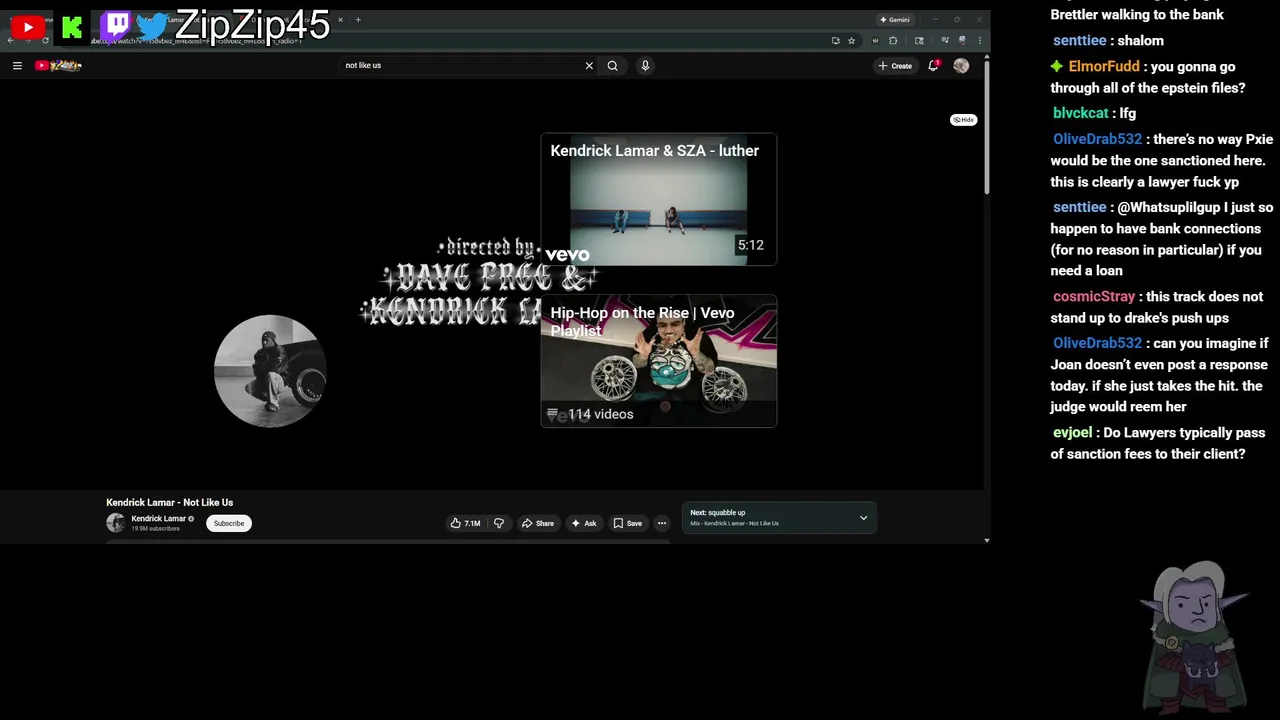This screenshot has width=1280, height=720.
Task: Click the search magnifier button
Action: click(x=613, y=65)
